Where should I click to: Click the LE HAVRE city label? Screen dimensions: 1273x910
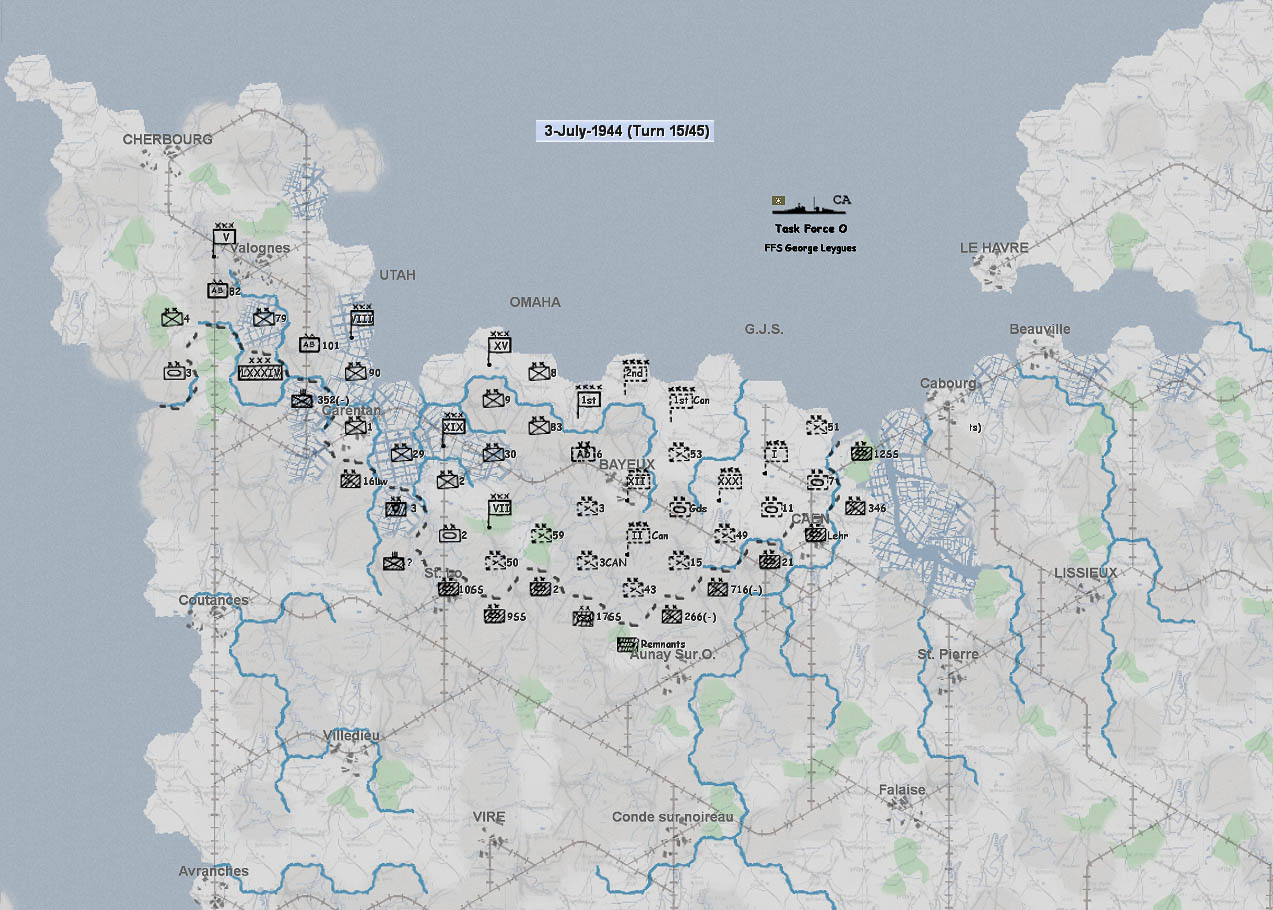point(994,247)
